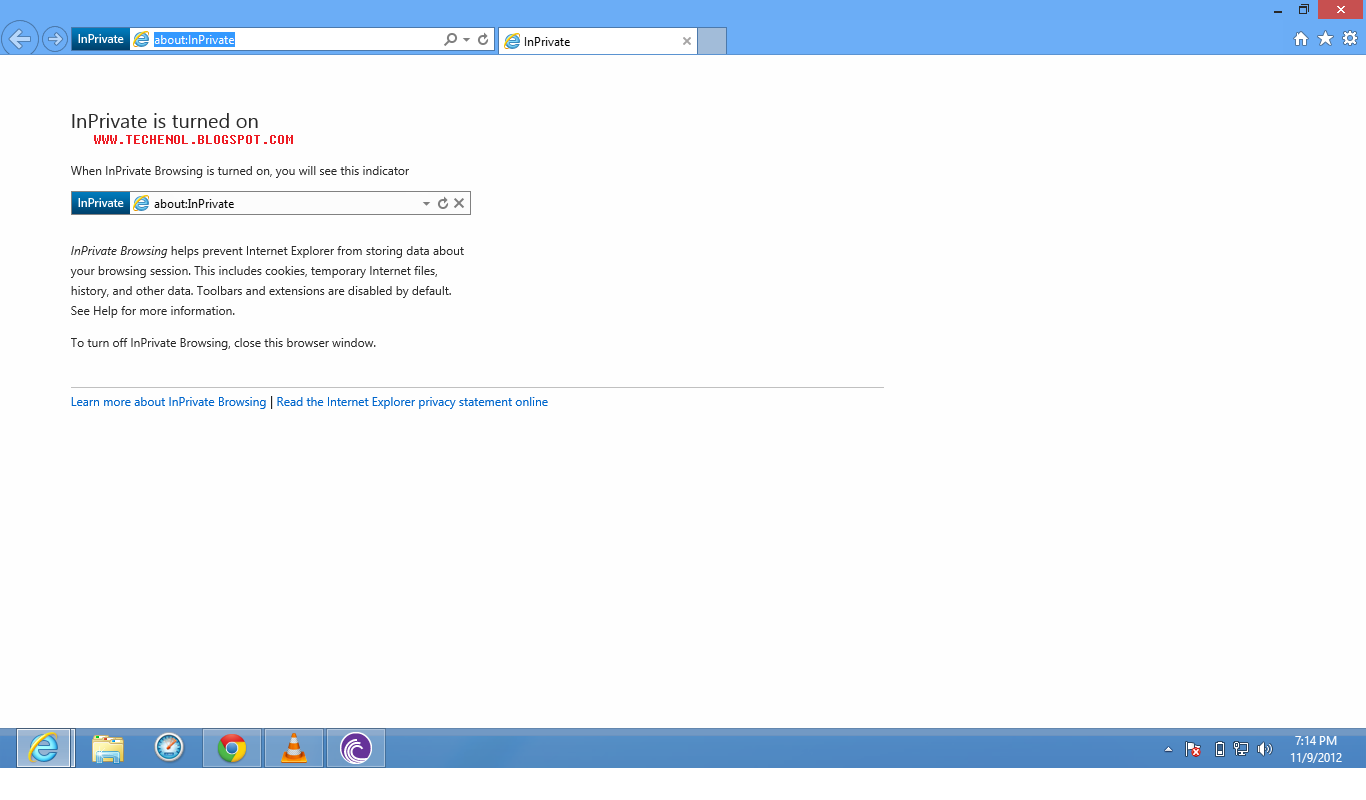Click the search magnifier icon in address bar

tap(450, 39)
